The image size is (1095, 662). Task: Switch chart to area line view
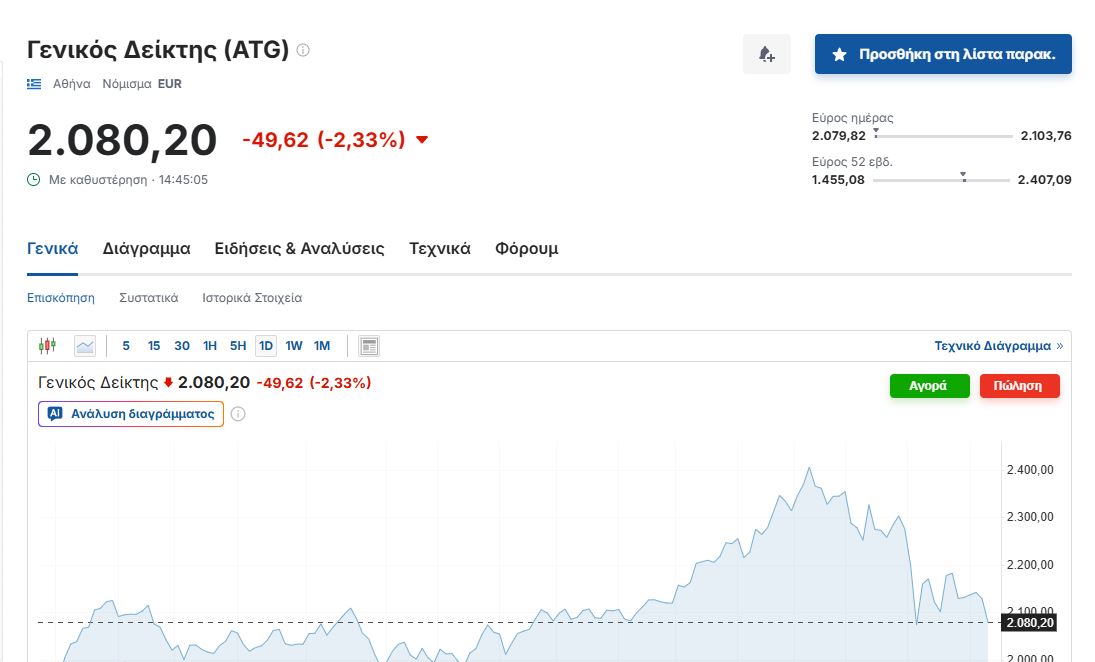click(84, 346)
